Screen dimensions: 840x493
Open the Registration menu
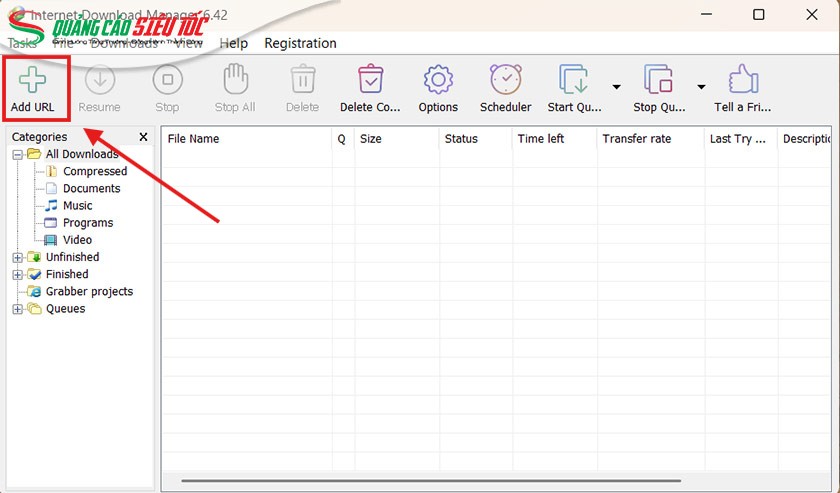(x=301, y=43)
